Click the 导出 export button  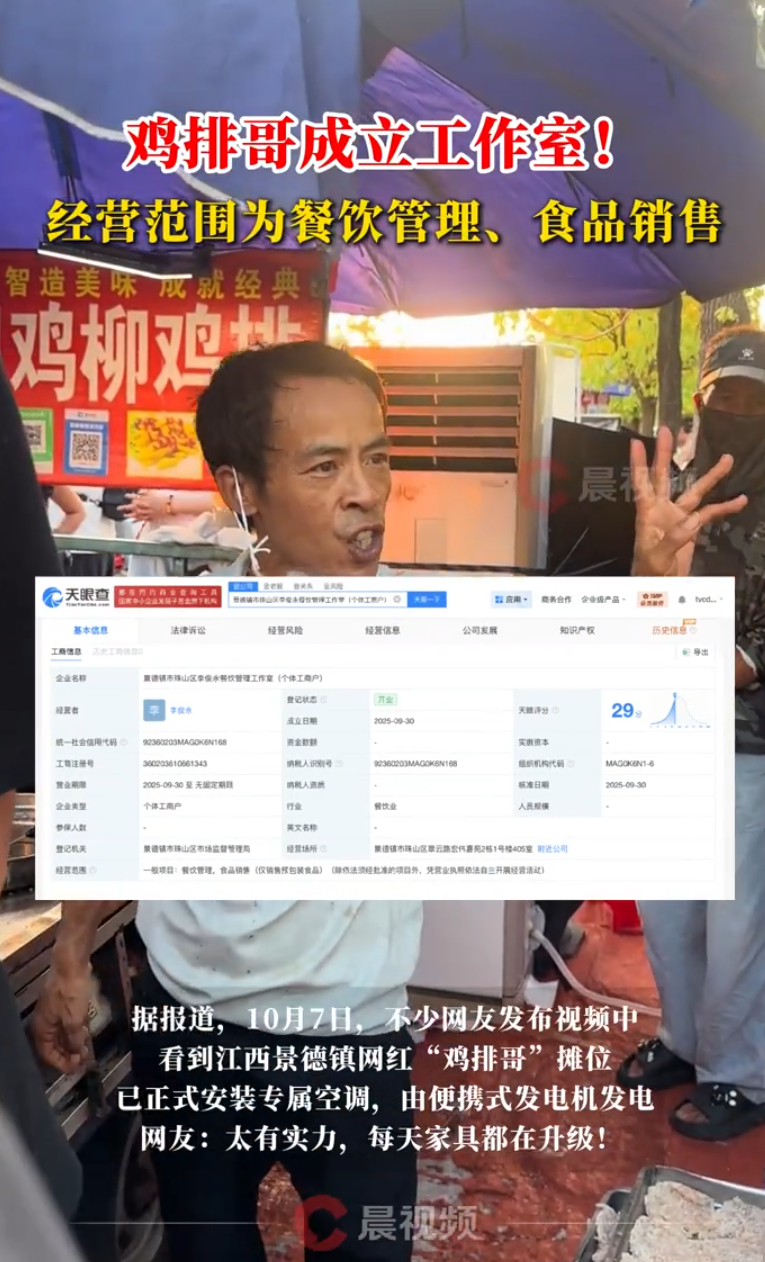697,652
